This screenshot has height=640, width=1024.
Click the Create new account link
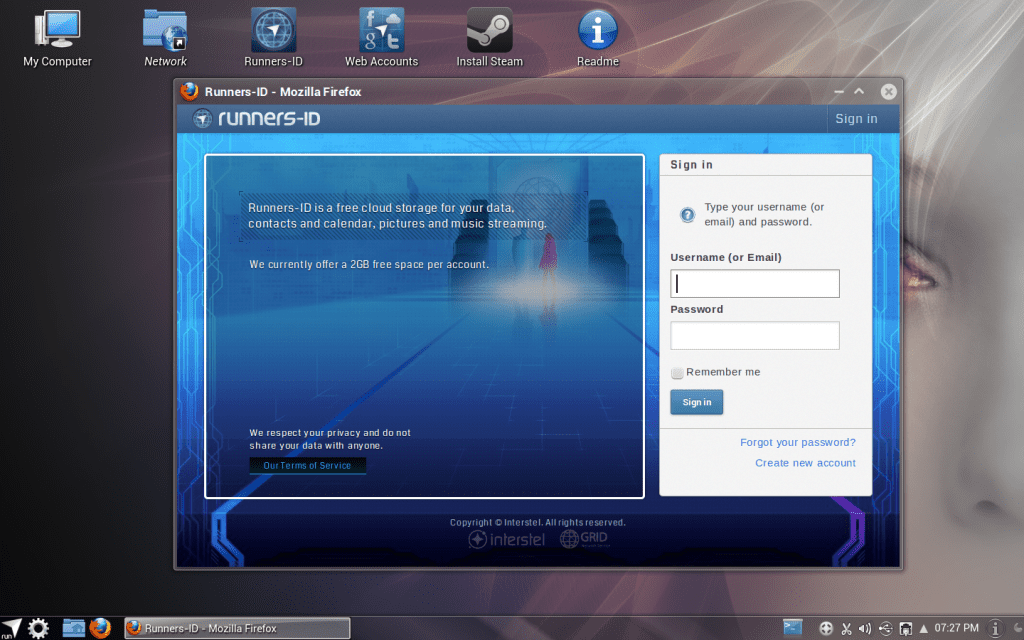[805, 463]
